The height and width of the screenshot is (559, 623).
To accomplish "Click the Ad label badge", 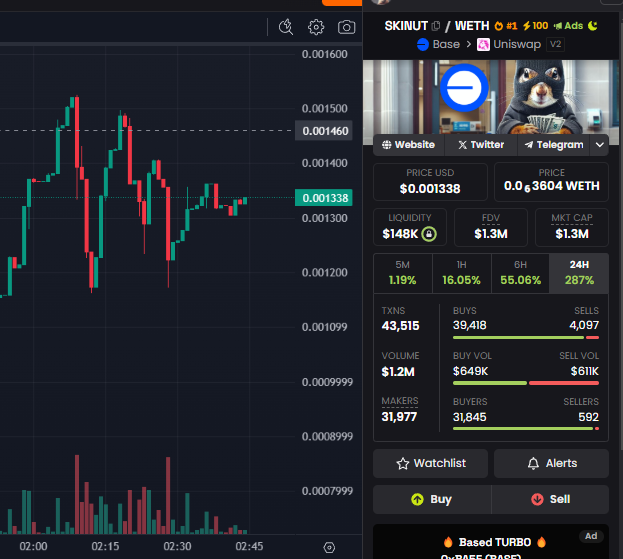I will click(591, 536).
